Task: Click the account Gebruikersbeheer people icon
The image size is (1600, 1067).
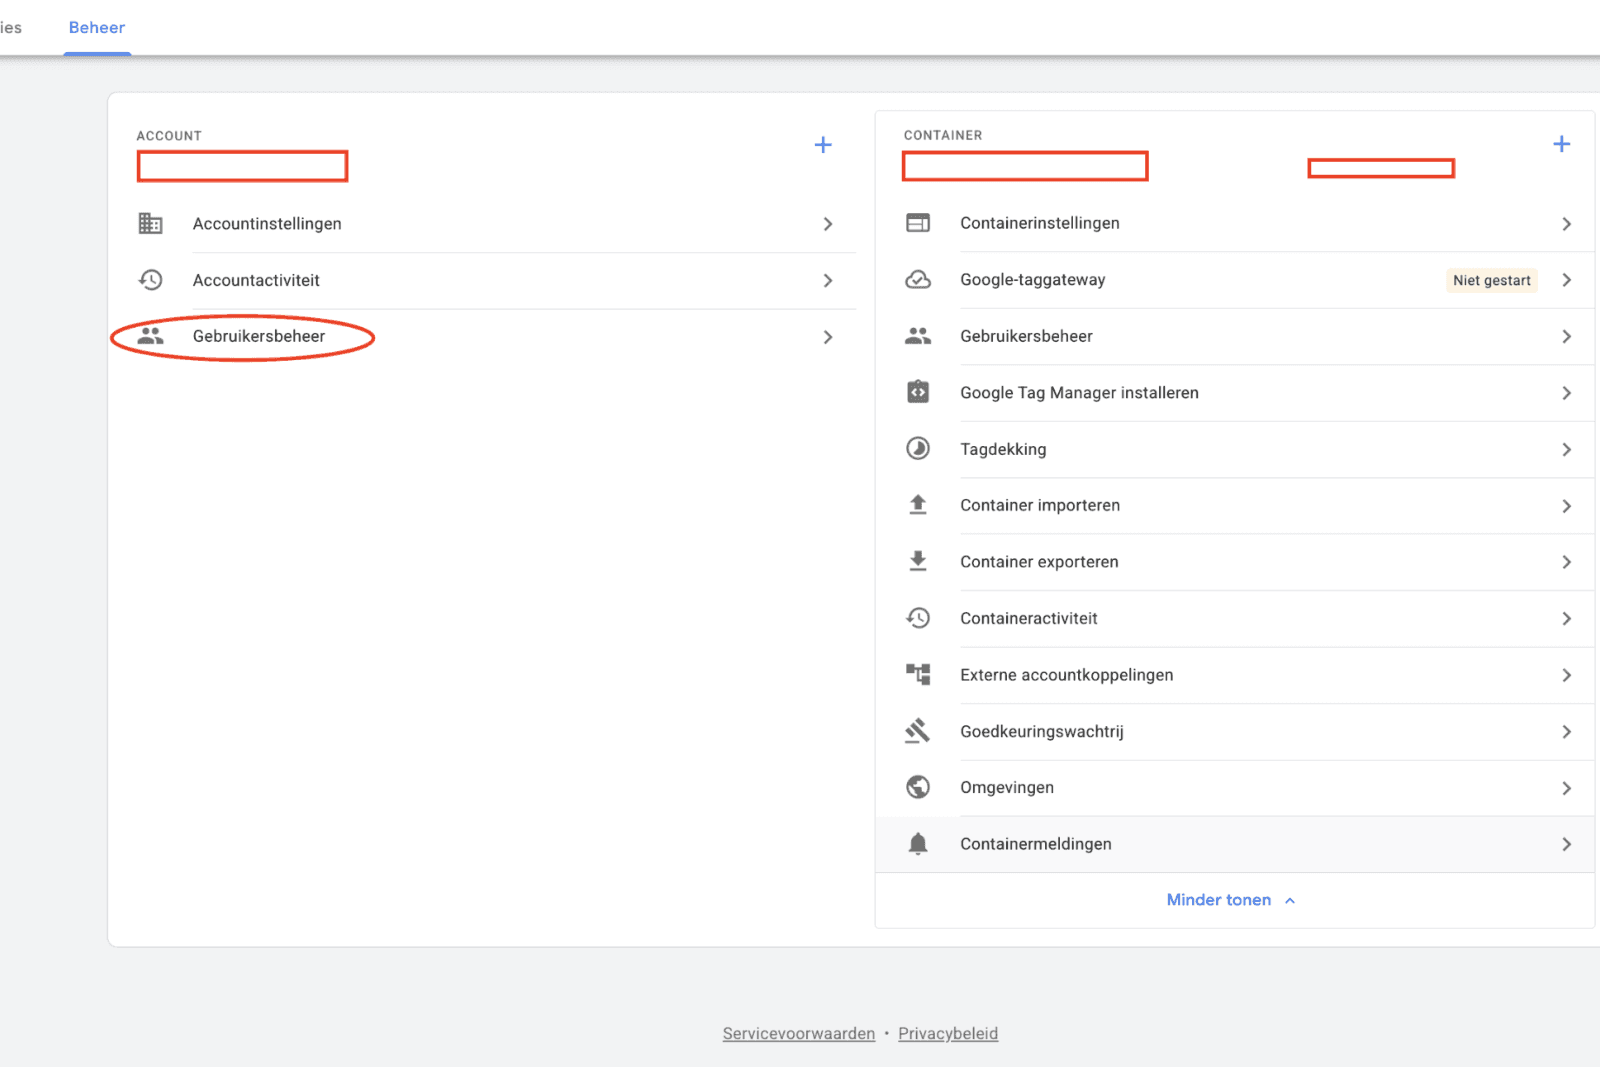Action: (150, 336)
